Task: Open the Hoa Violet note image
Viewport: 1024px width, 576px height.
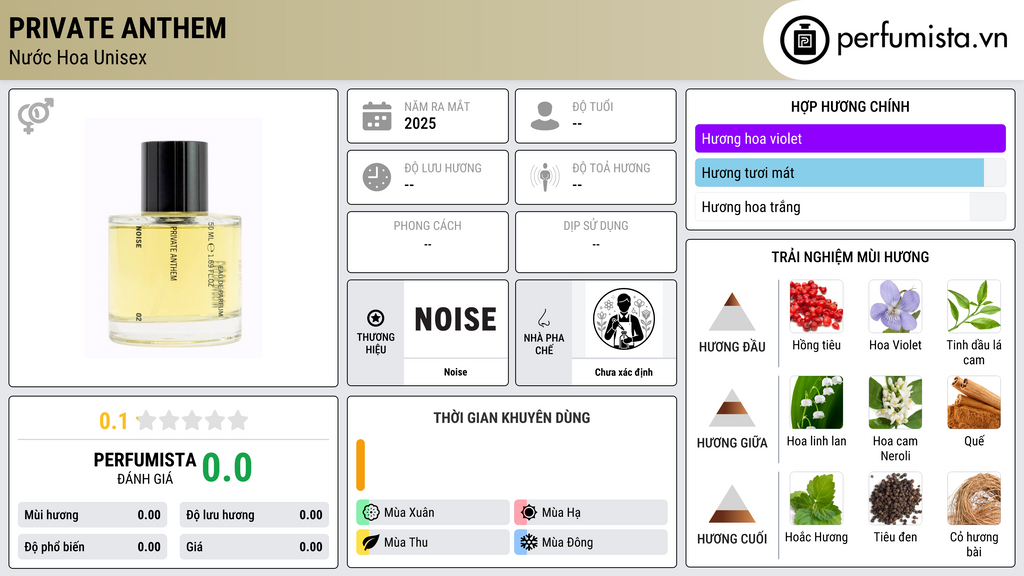Action: (895, 306)
